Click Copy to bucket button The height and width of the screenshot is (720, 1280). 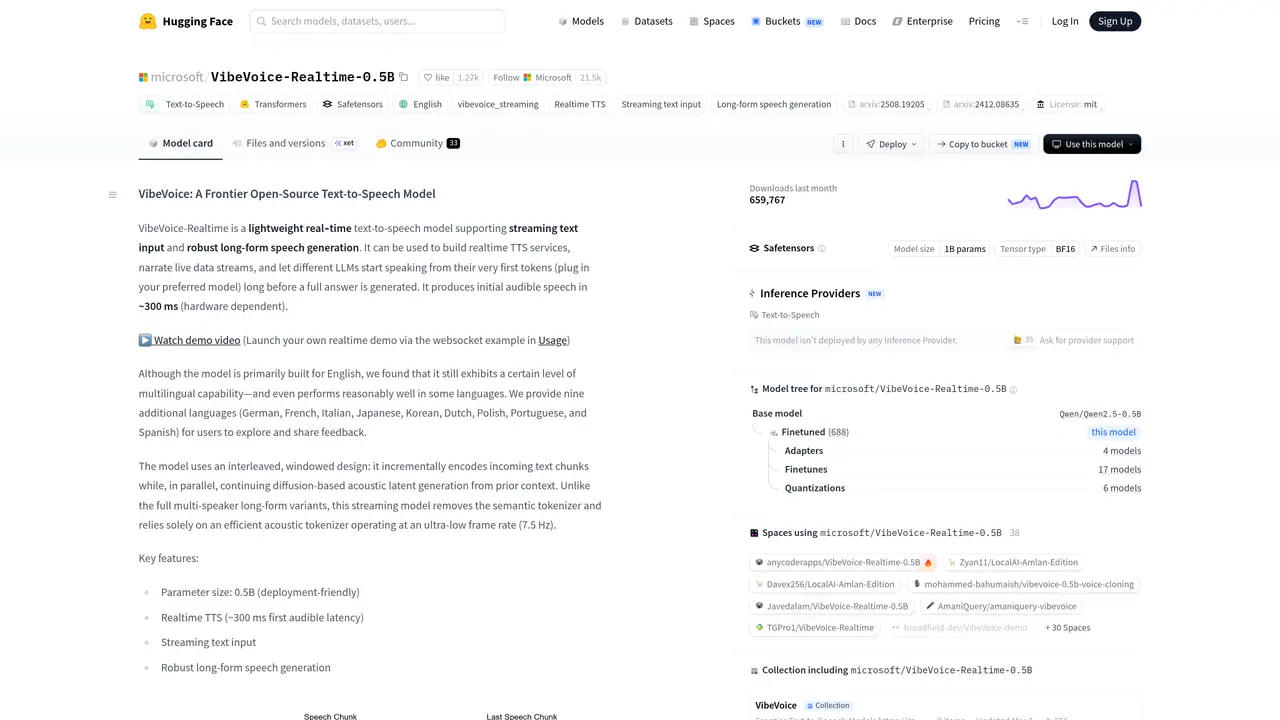click(x=983, y=144)
